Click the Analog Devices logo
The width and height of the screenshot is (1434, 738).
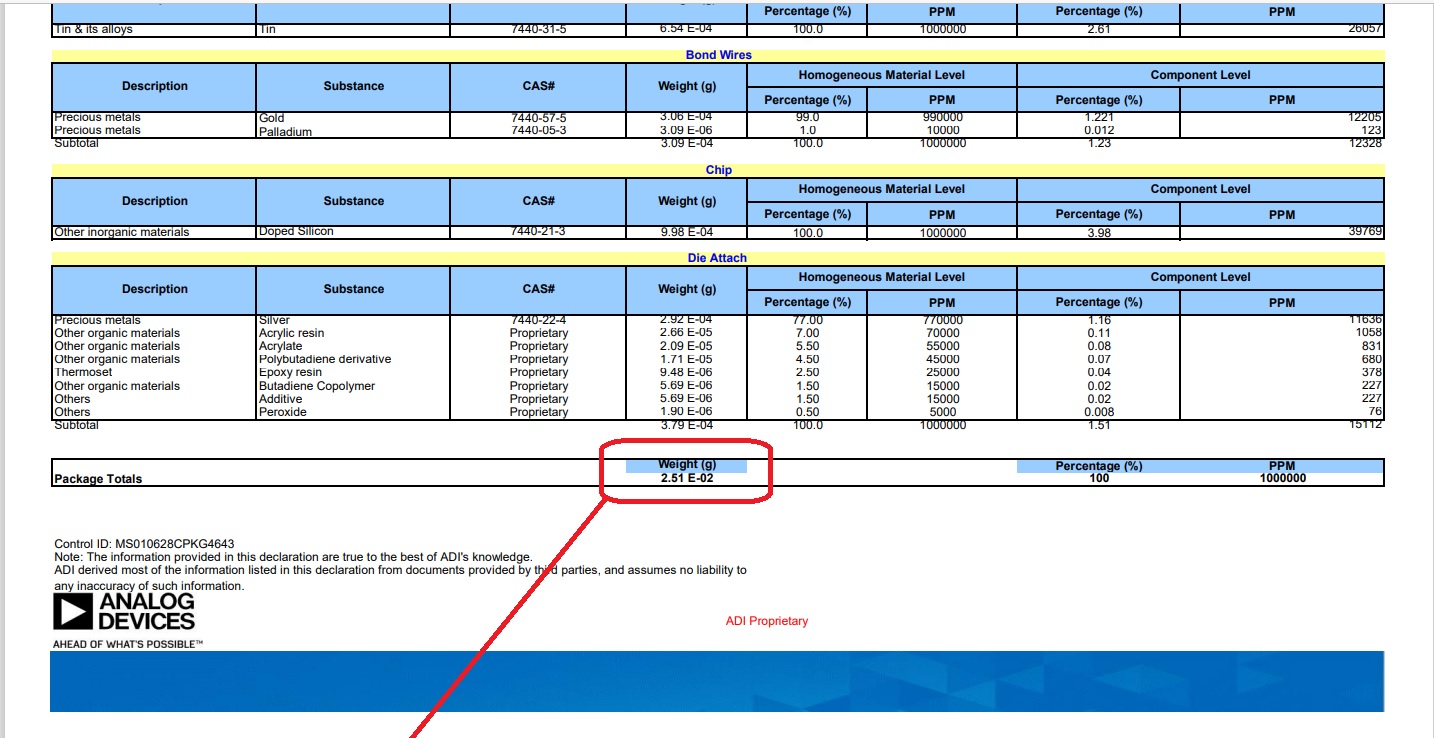coord(124,612)
